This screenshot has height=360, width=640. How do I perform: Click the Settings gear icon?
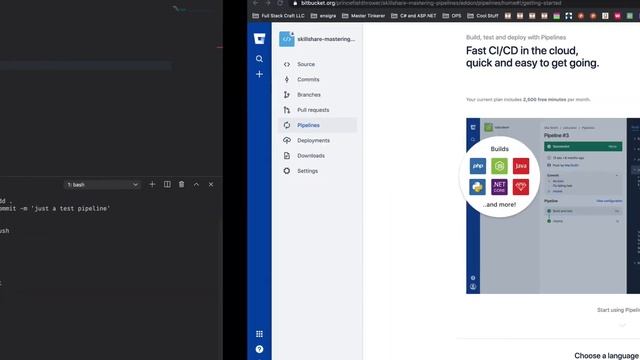click(x=287, y=171)
